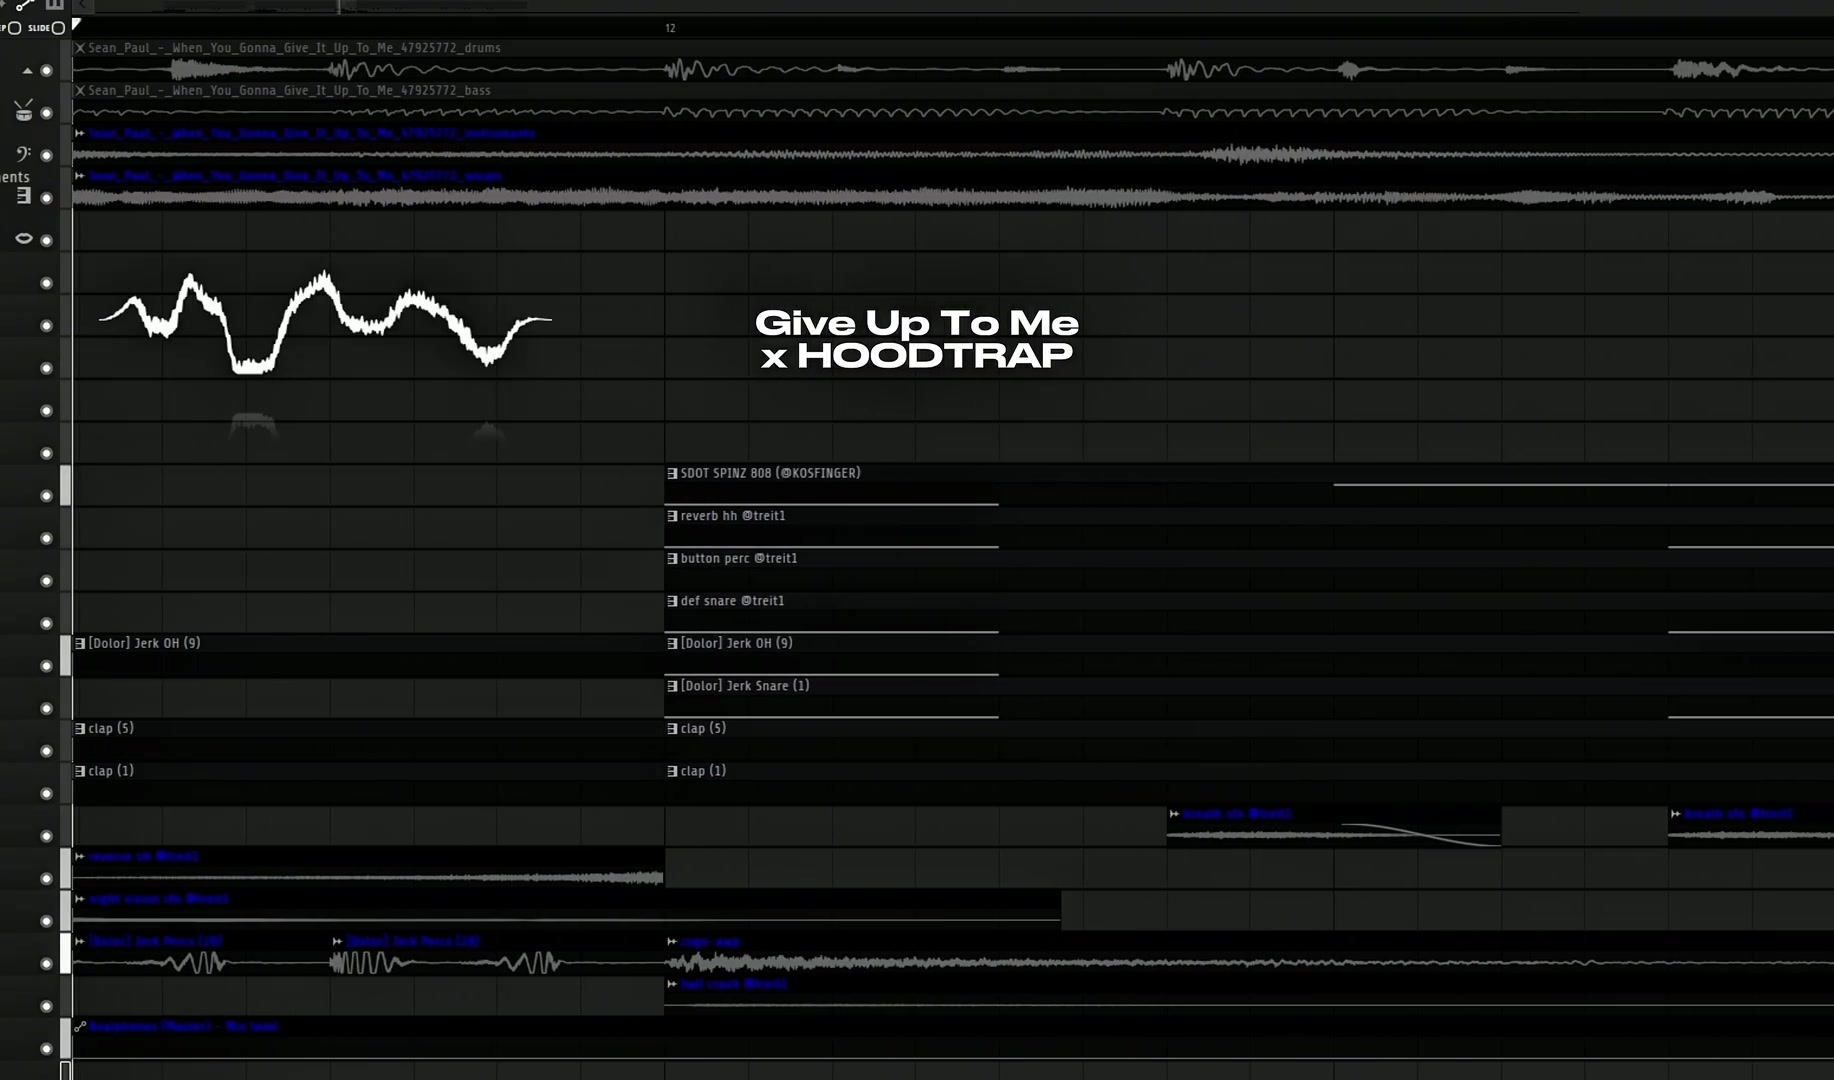
Task: Collapse the track arrow above the drum icon
Action: [x=27, y=70]
